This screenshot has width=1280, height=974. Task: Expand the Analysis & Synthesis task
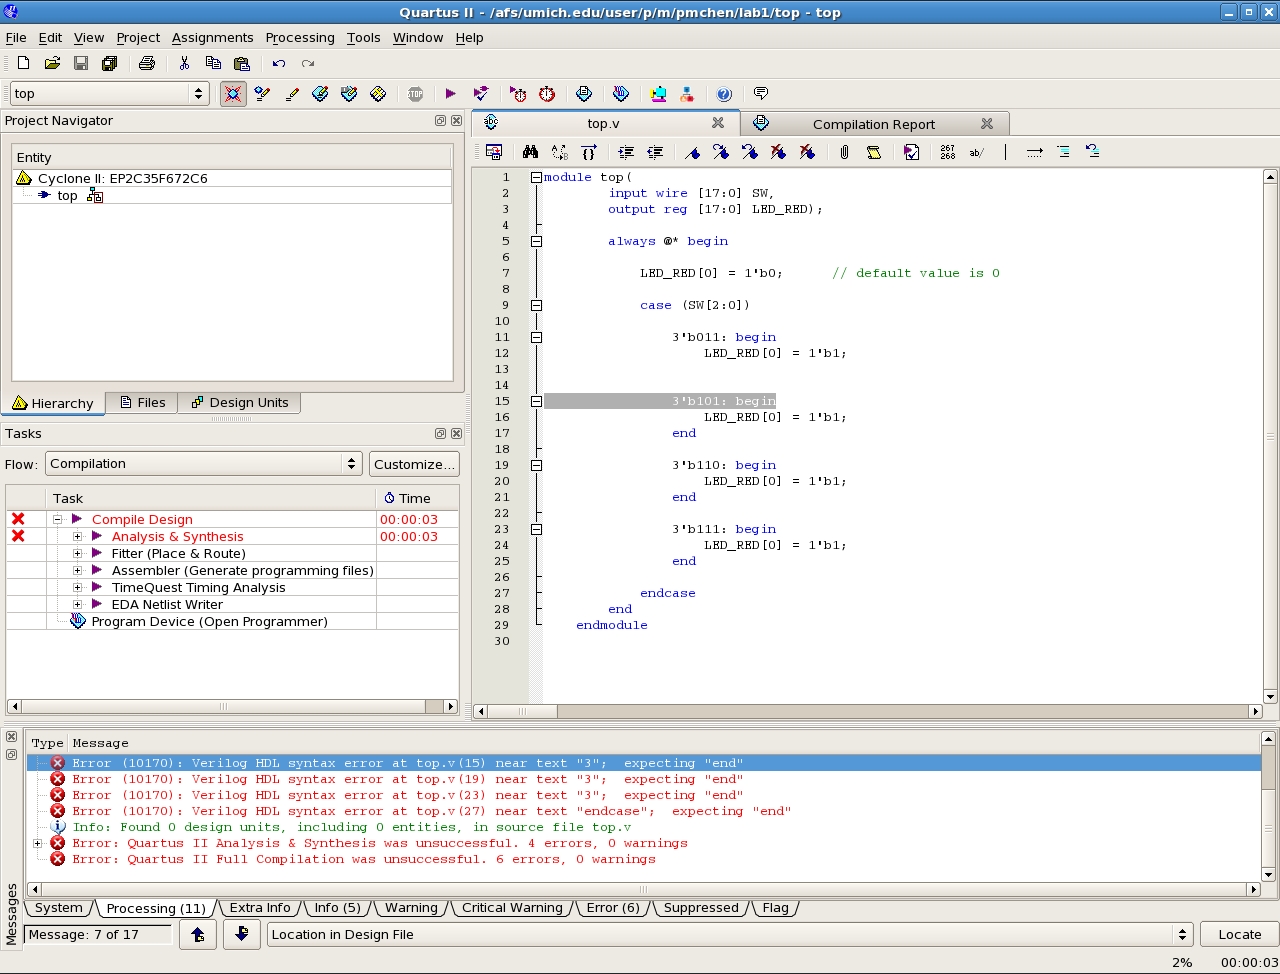pyautogui.click(x=77, y=536)
